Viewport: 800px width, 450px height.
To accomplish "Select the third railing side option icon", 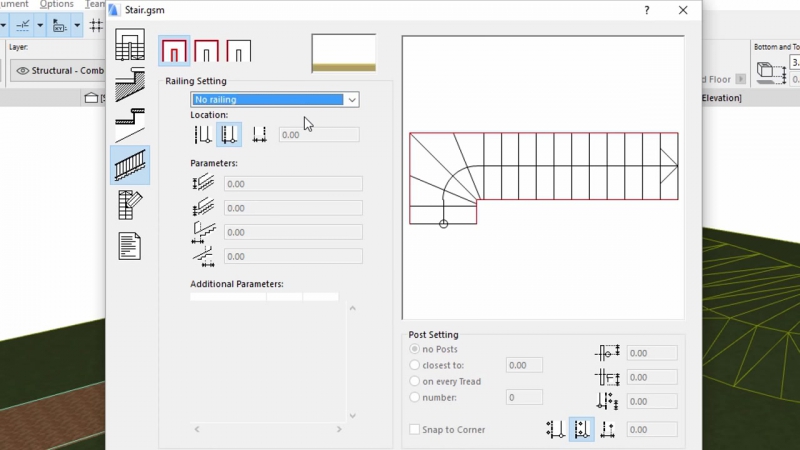I will click(x=238, y=51).
